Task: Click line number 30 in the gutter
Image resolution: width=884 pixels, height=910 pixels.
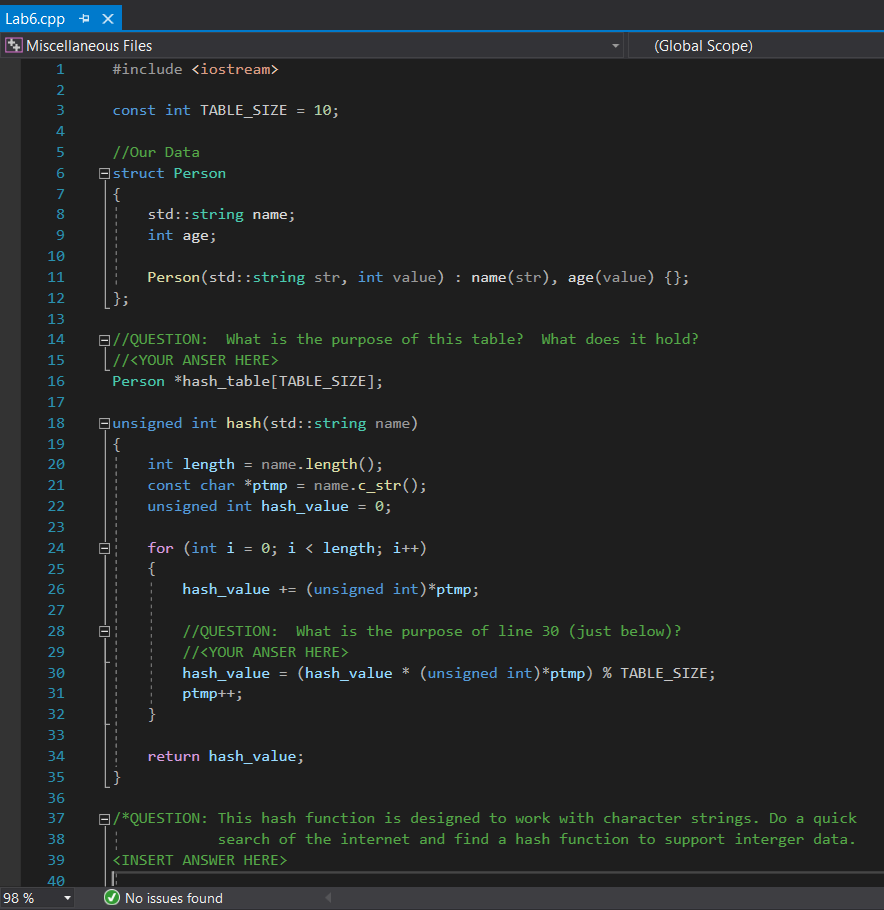Action: tap(56, 672)
